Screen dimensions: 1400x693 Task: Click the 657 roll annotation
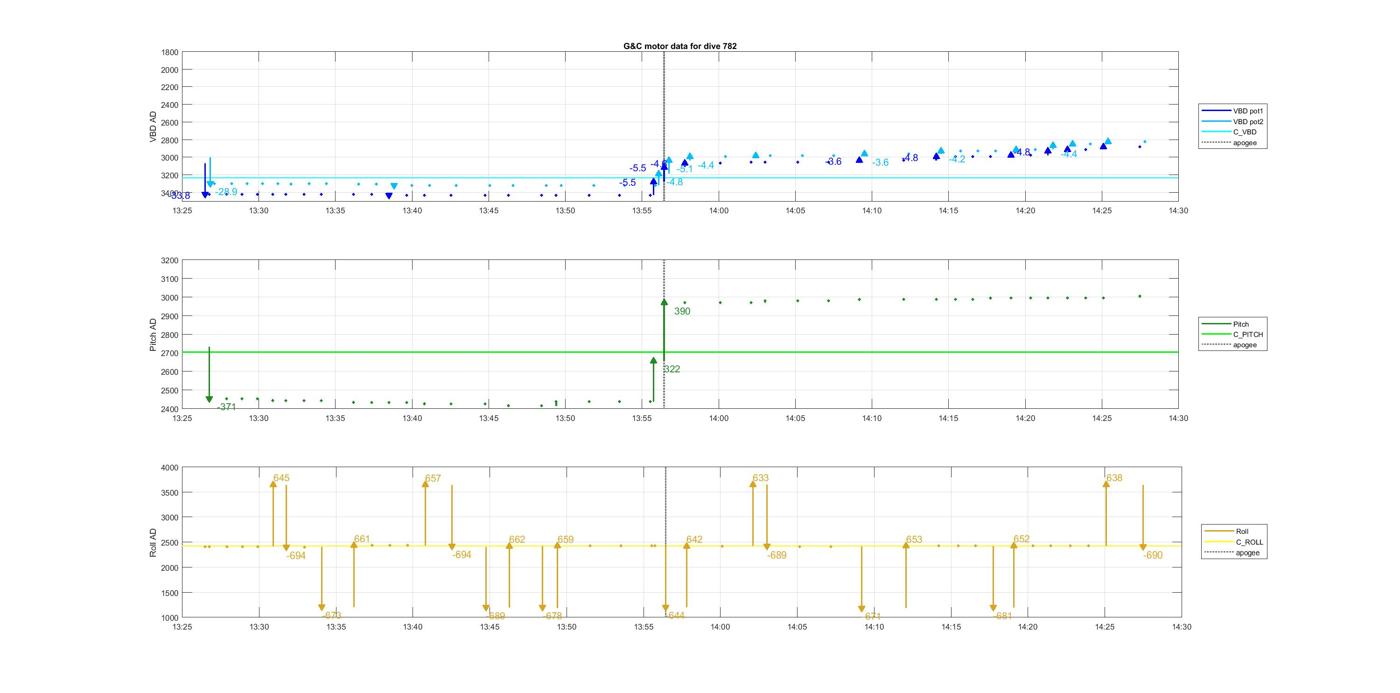pos(433,479)
